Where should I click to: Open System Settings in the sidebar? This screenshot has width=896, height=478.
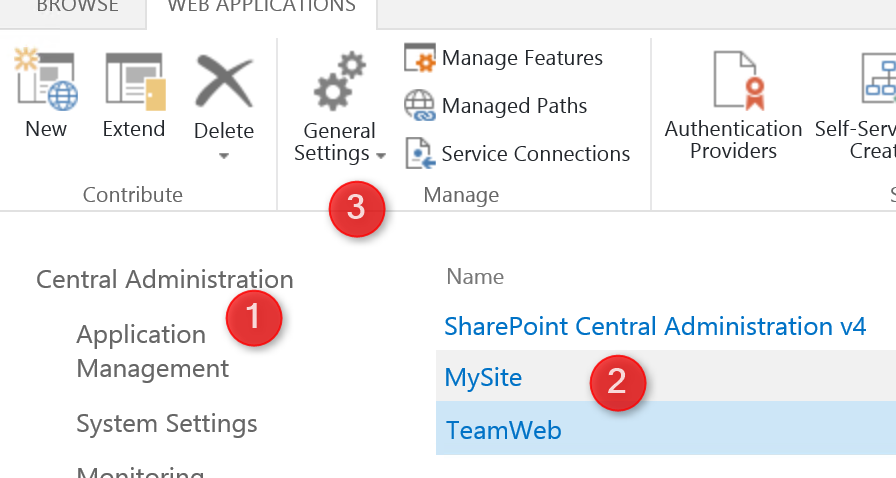click(x=167, y=424)
